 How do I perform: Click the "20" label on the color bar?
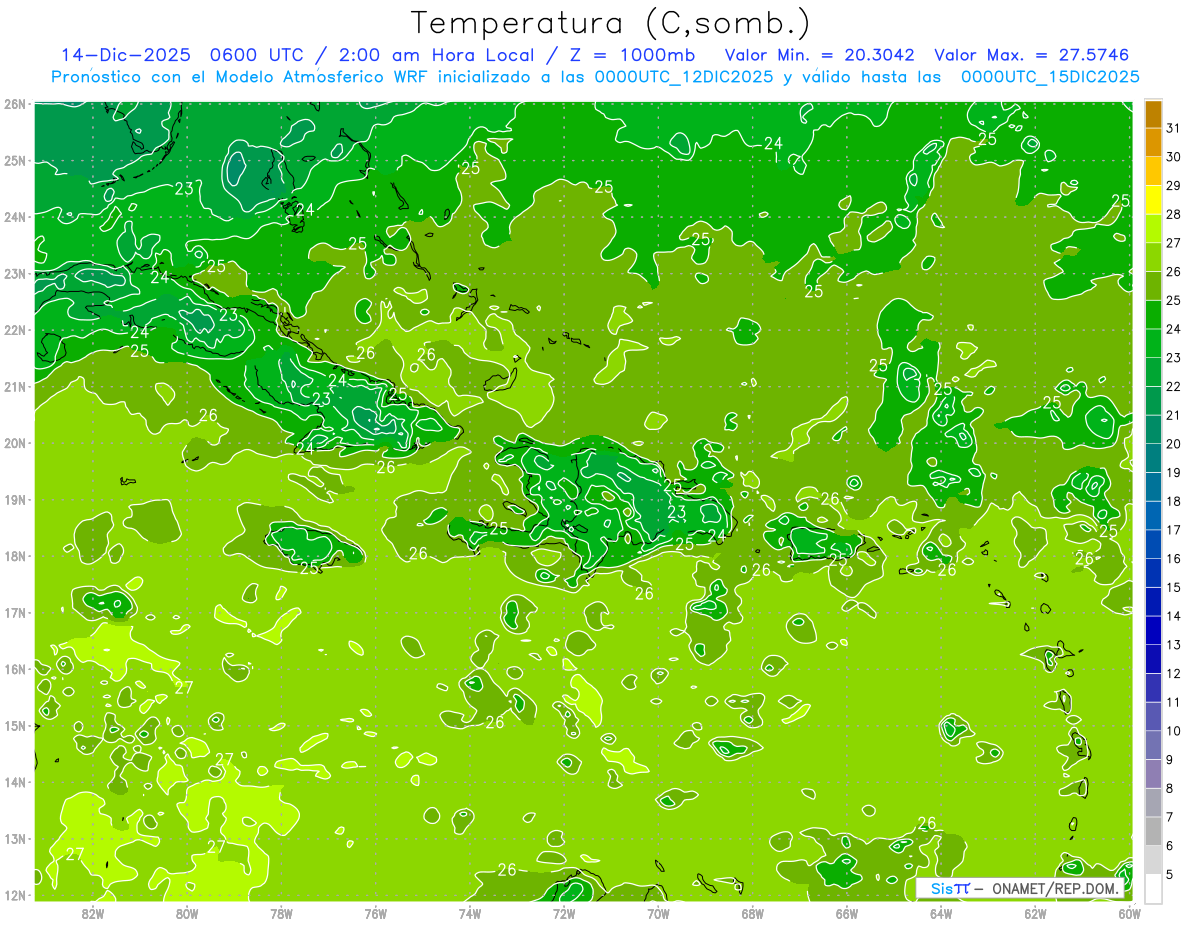1174,444
